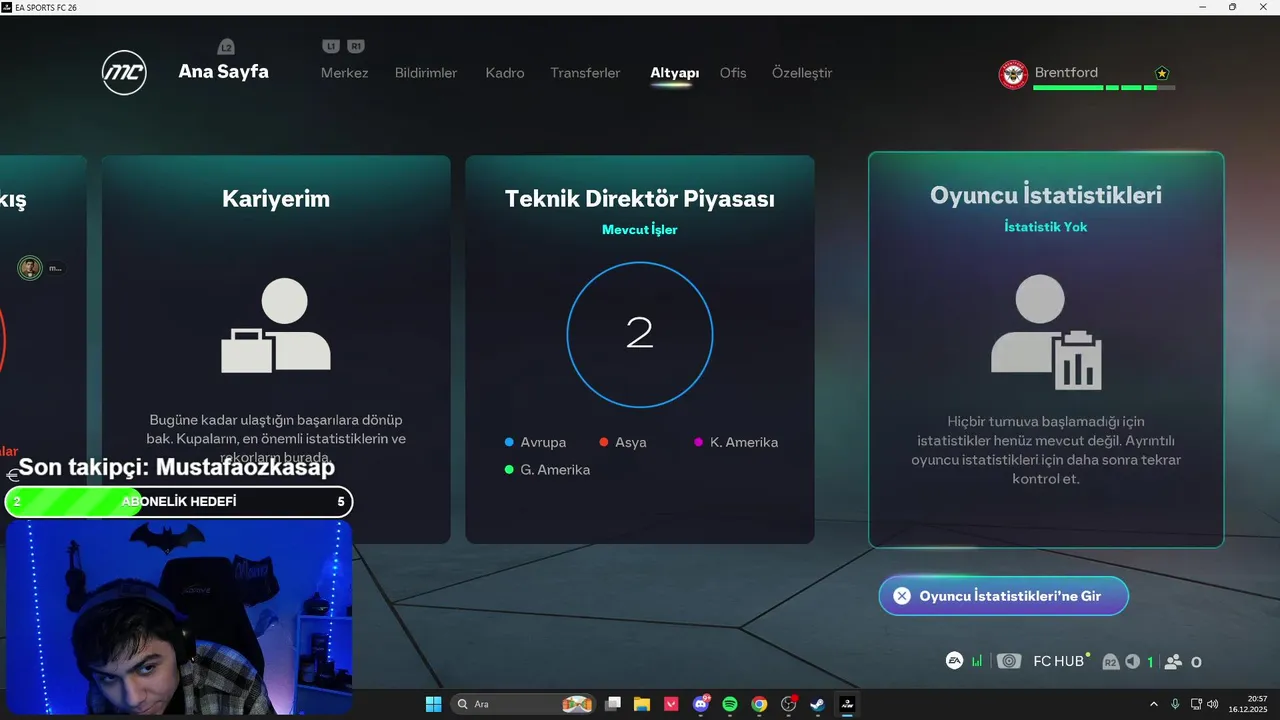Image resolution: width=1280 pixels, height=720 pixels.
Task: Click the circle showing 2 available jobs
Action: click(640, 335)
